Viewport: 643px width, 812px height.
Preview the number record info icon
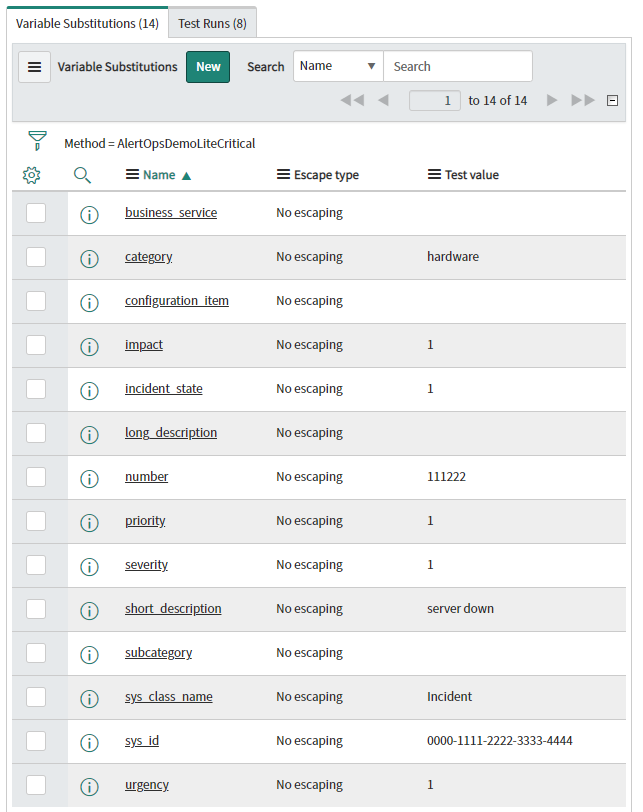point(89,478)
